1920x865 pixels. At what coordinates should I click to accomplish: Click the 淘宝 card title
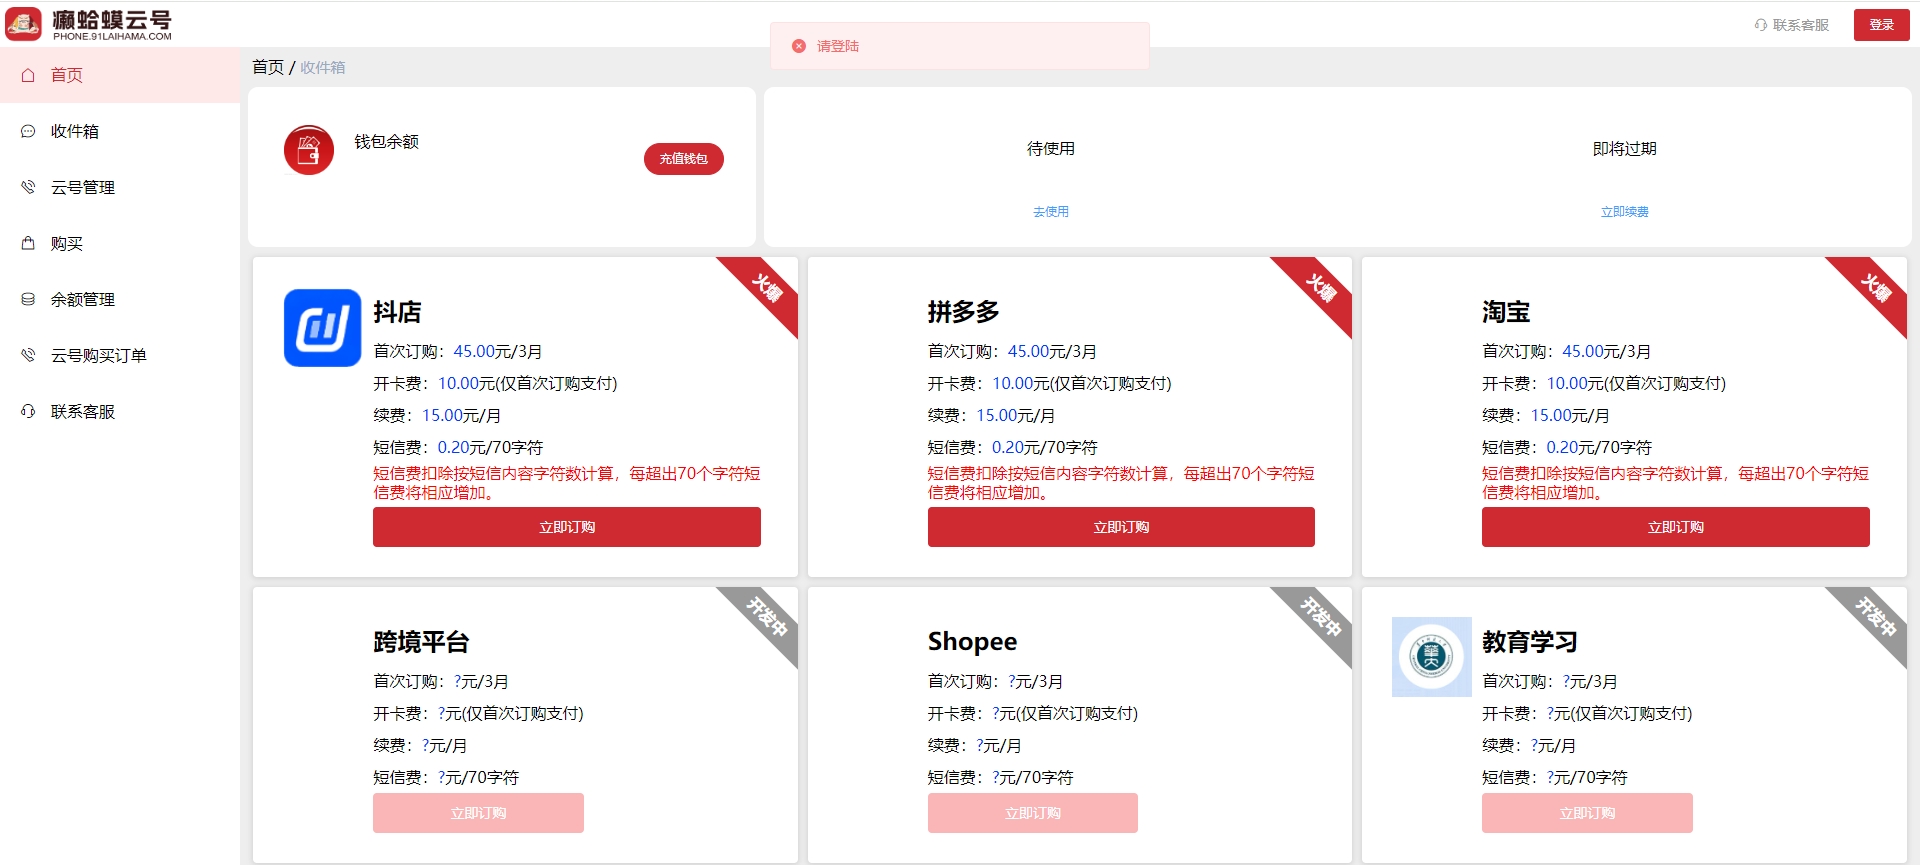tap(1506, 312)
